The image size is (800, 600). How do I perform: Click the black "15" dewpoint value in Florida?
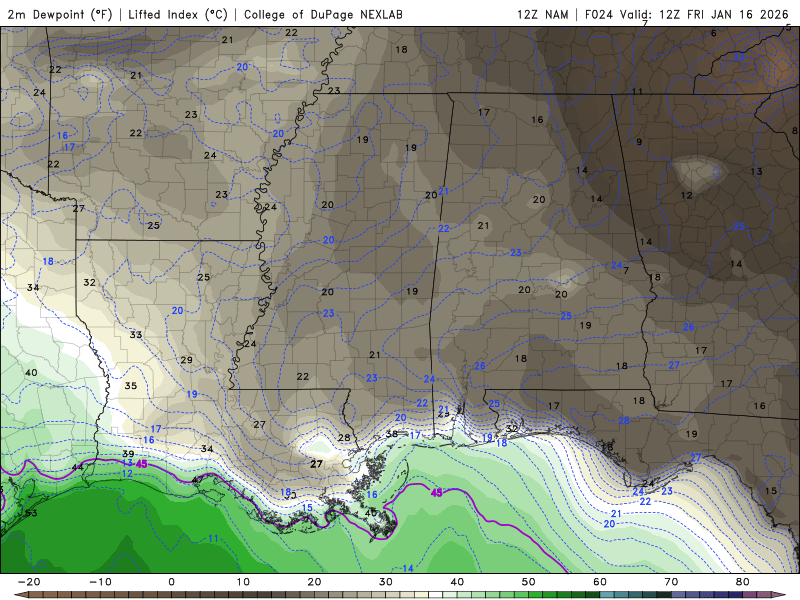coord(771,490)
